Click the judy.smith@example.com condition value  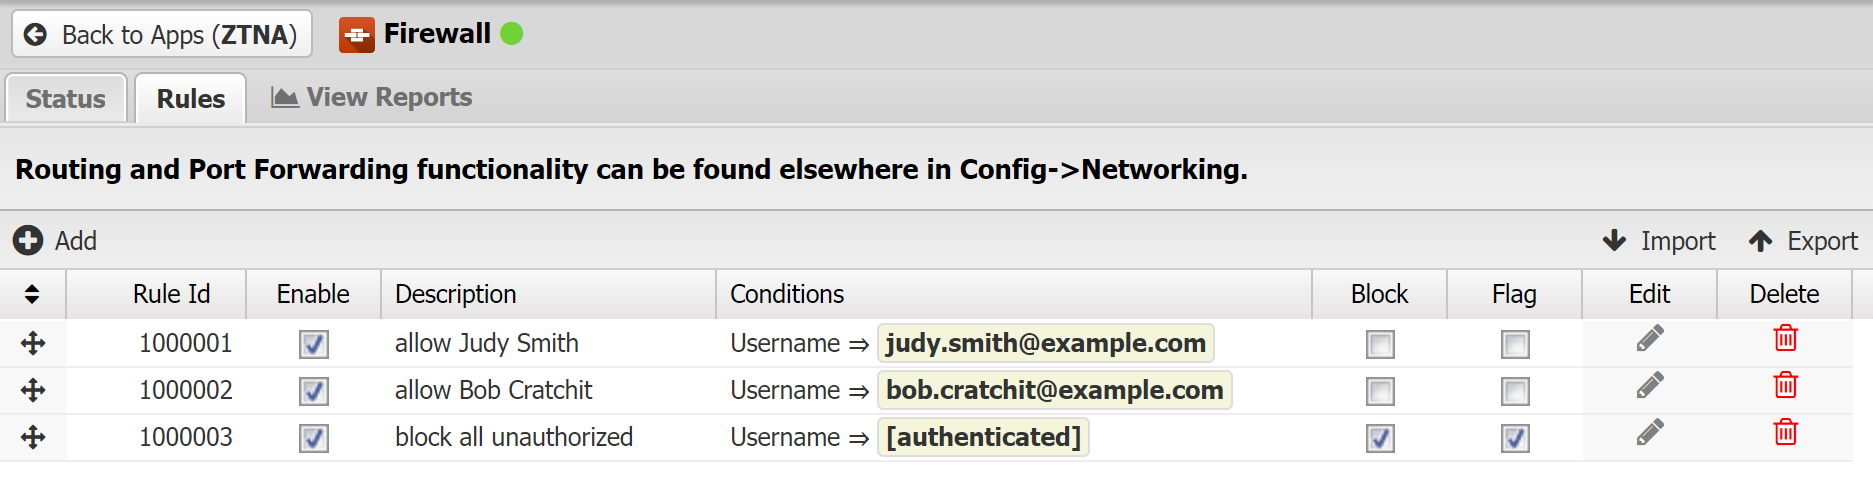(1046, 343)
